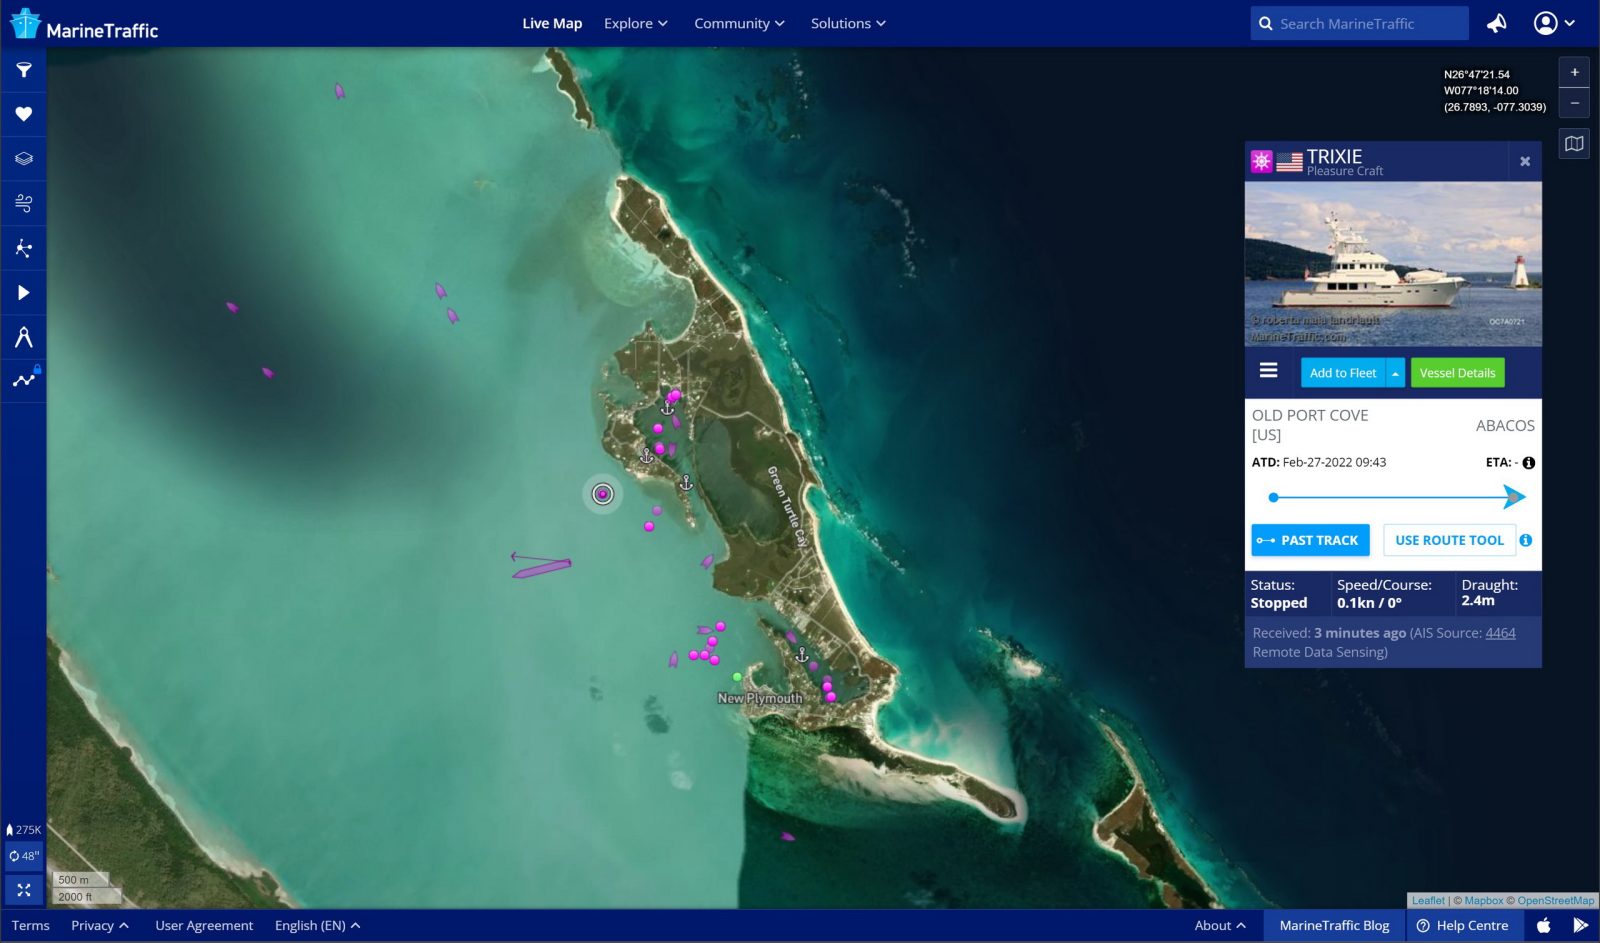Click info icon beside Use Route Tool

(x=1526, y=540)
